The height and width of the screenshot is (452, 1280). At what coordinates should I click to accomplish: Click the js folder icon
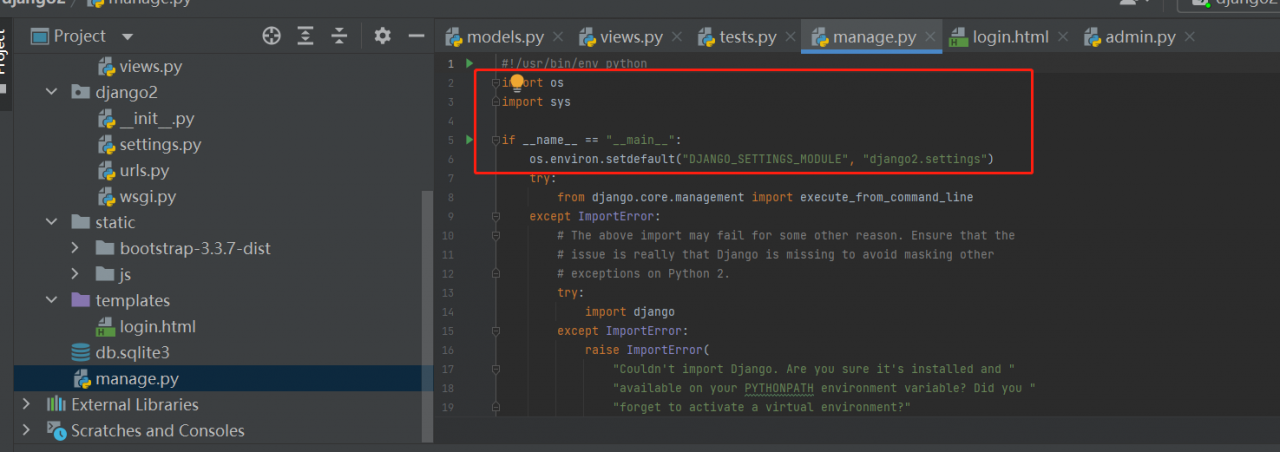105,274
